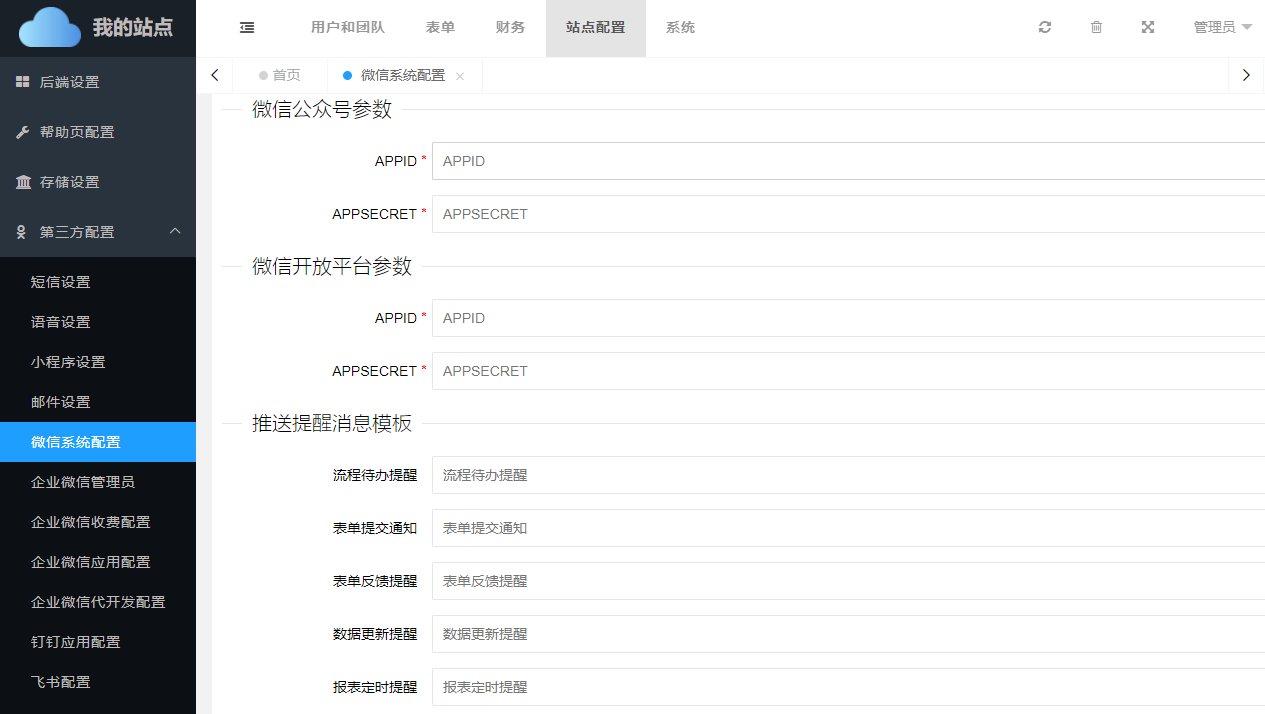Click the cloud logo icon
This screenshot has height=714, width=1265.
tap(50, 28)
